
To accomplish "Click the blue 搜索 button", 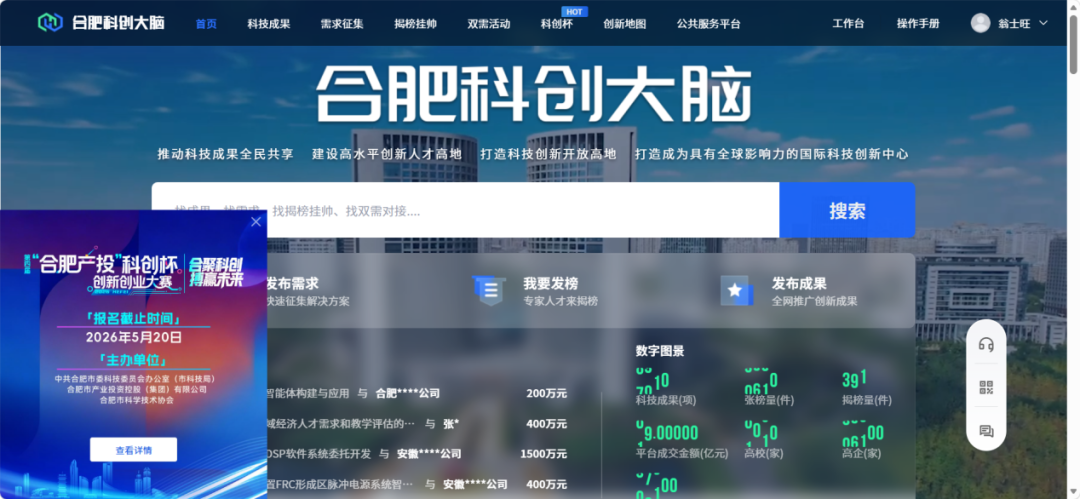I will (847, 210).
